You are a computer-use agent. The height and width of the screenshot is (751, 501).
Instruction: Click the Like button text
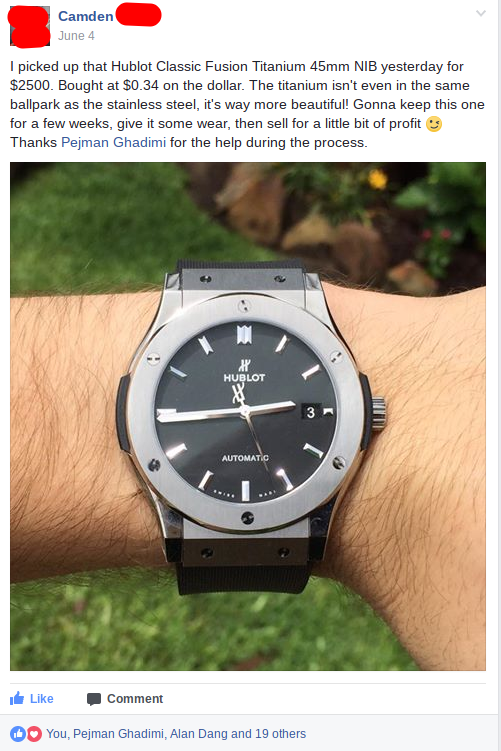click(x=42, y=699)
